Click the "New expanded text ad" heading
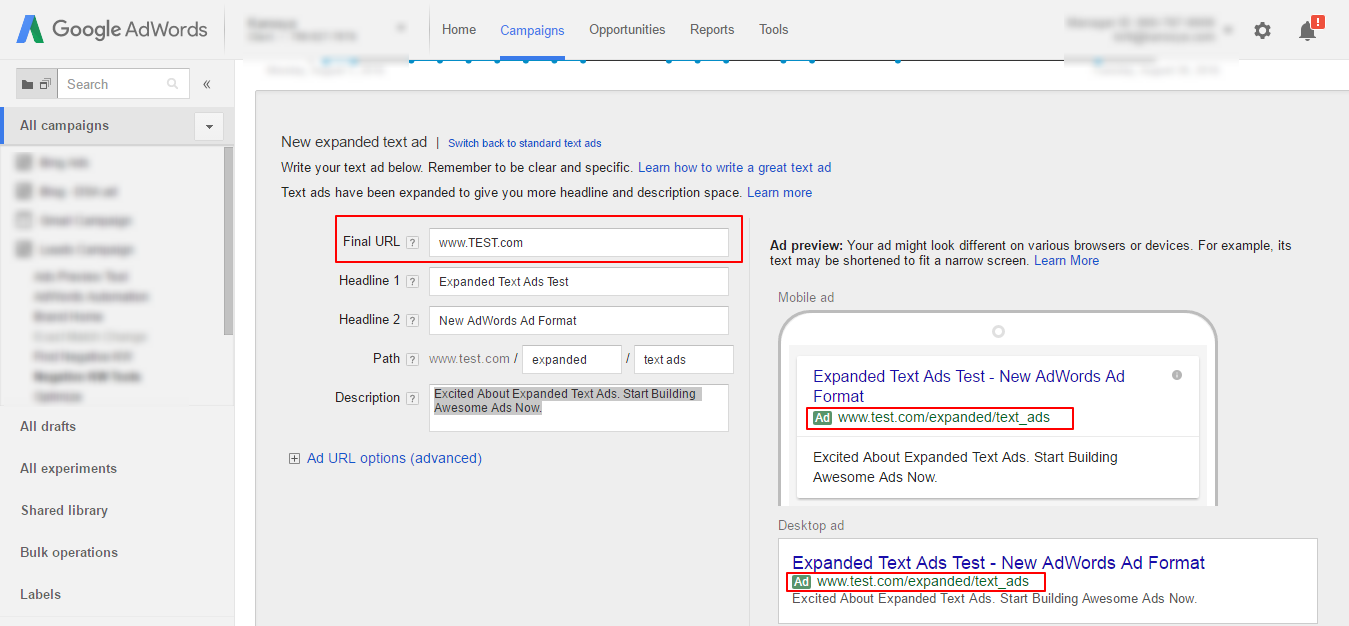This screenshot has width=1349, height=626. click(354, 142)
